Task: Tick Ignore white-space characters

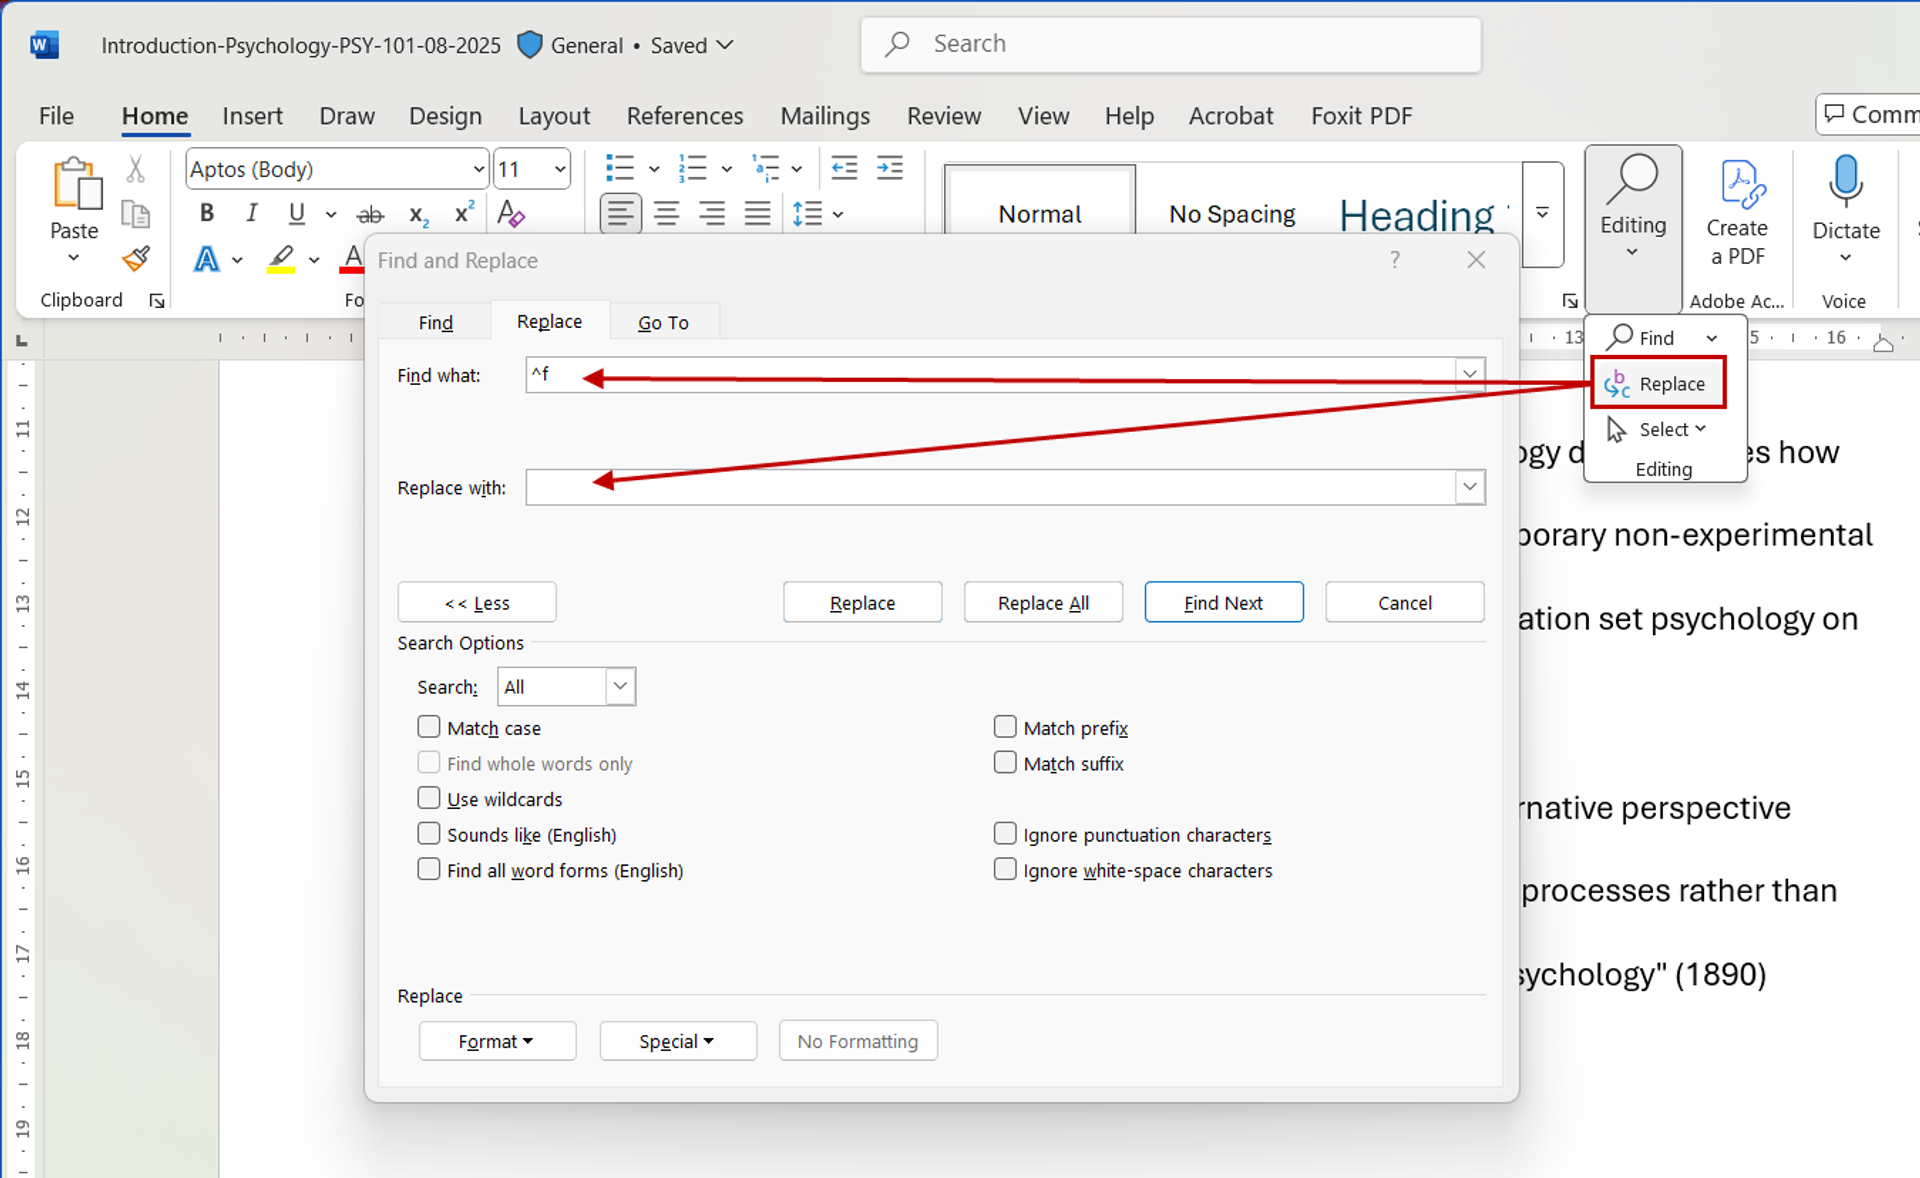Action: pyautogui.click(x=1005, y=869)
